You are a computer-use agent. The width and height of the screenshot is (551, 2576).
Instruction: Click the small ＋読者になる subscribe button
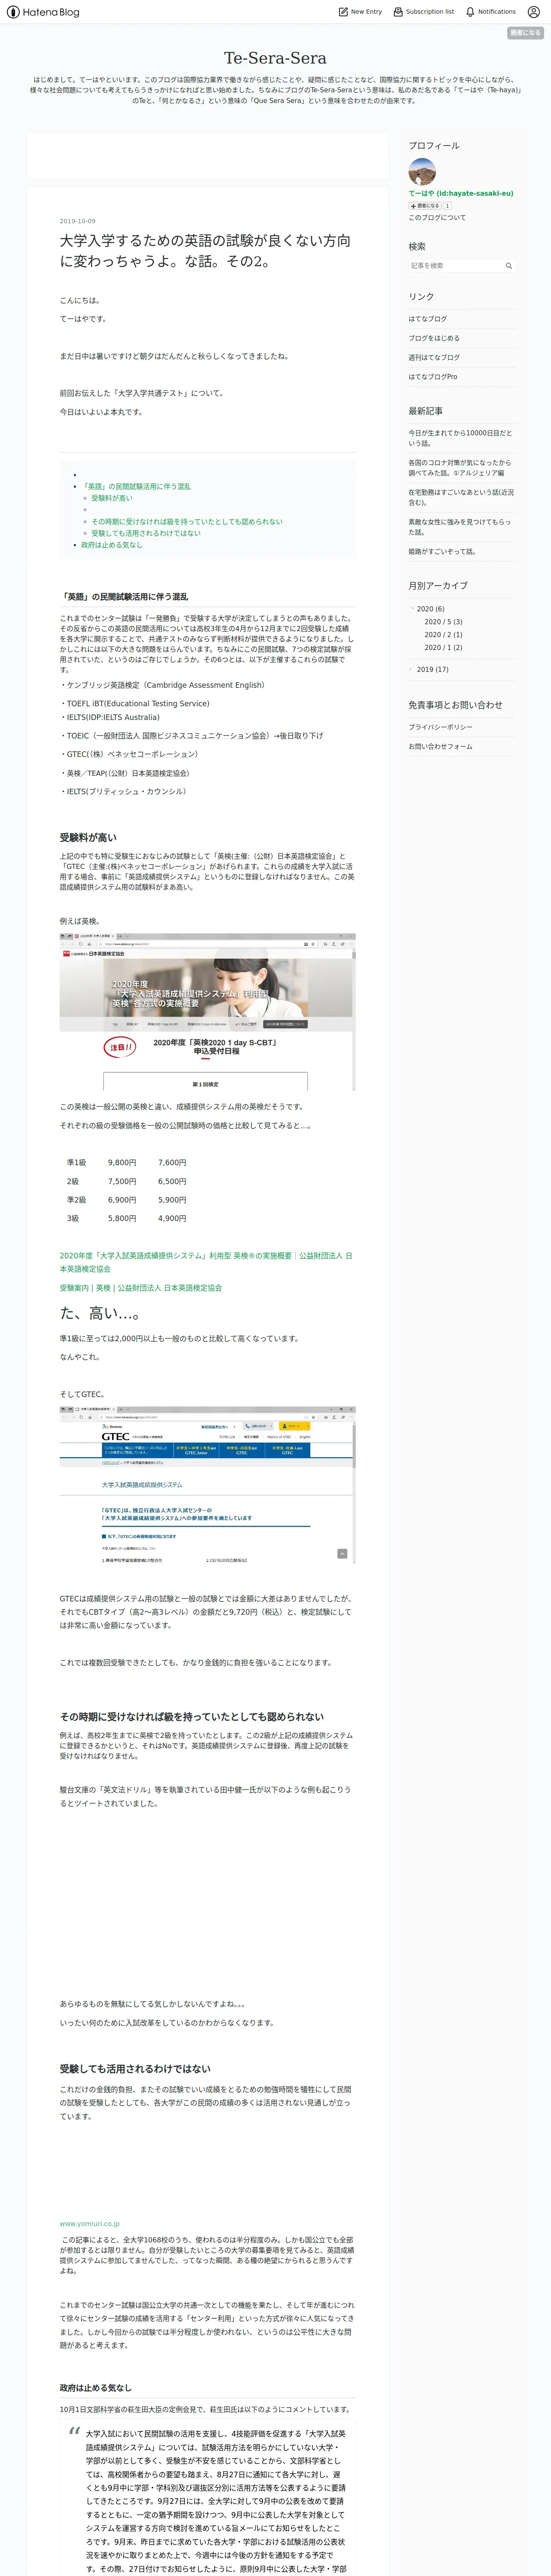(424, 206)
